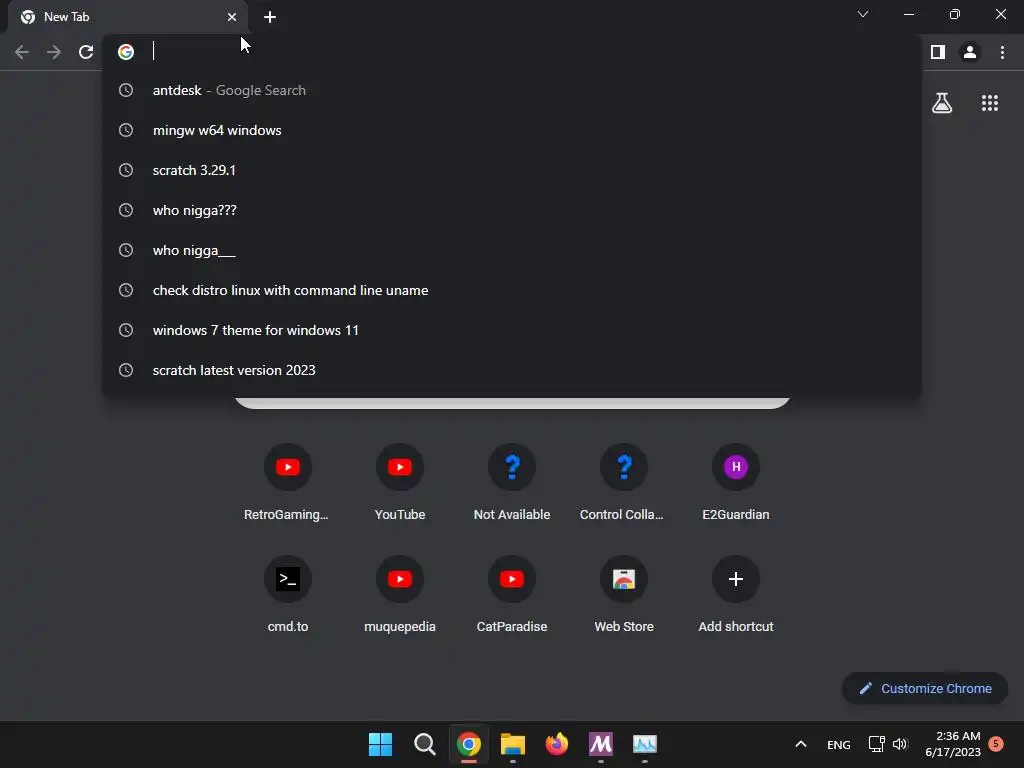Screen dimensions: 1024x768
Task: Open the muquepedia shortcut tile
Action: (x=400, y=594)
